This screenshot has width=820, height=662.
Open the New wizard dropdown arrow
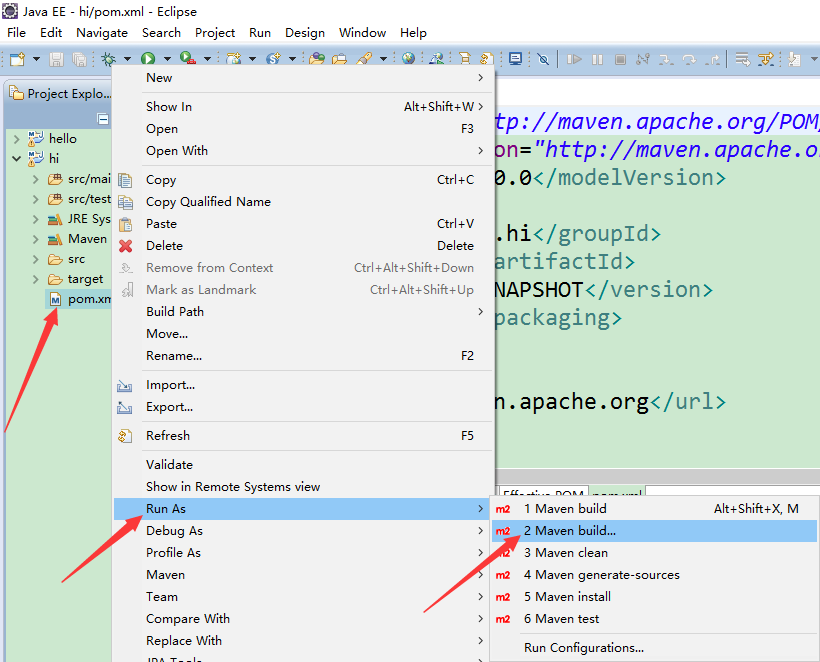pos(36,59)
